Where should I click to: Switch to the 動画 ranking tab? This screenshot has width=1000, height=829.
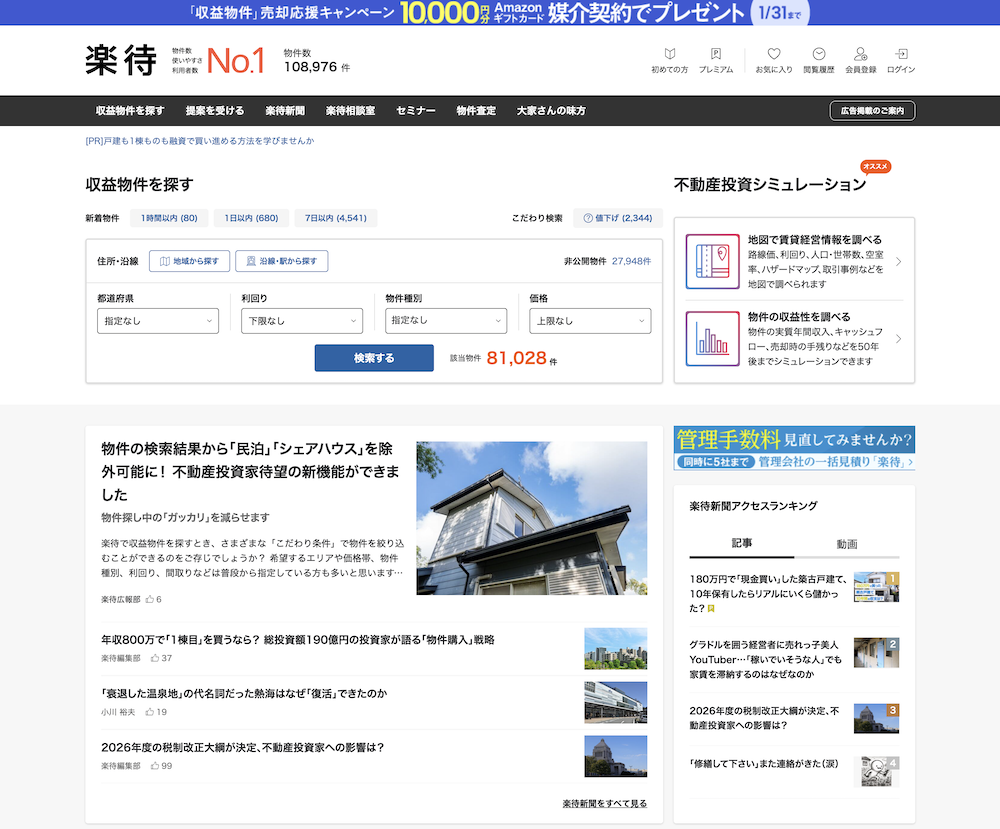point(846,541)
